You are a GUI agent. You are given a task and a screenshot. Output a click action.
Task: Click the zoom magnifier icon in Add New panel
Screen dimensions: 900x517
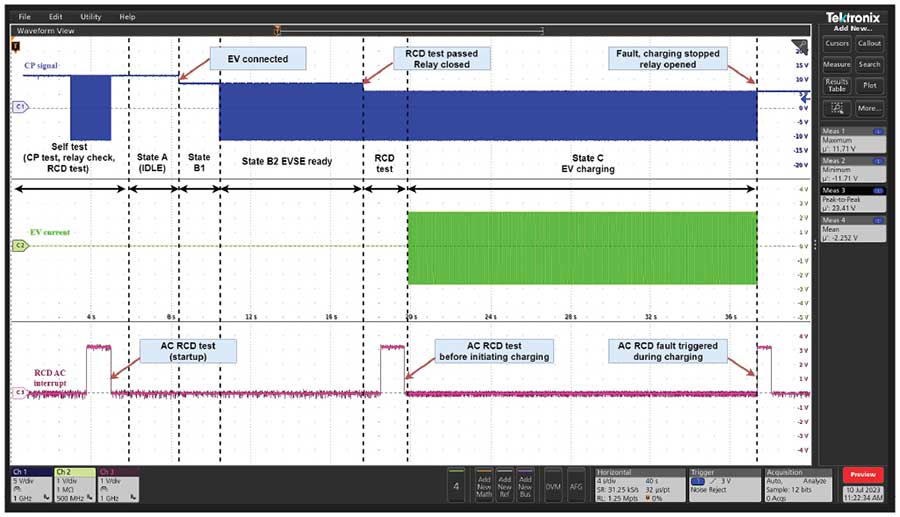click(835, 107)
